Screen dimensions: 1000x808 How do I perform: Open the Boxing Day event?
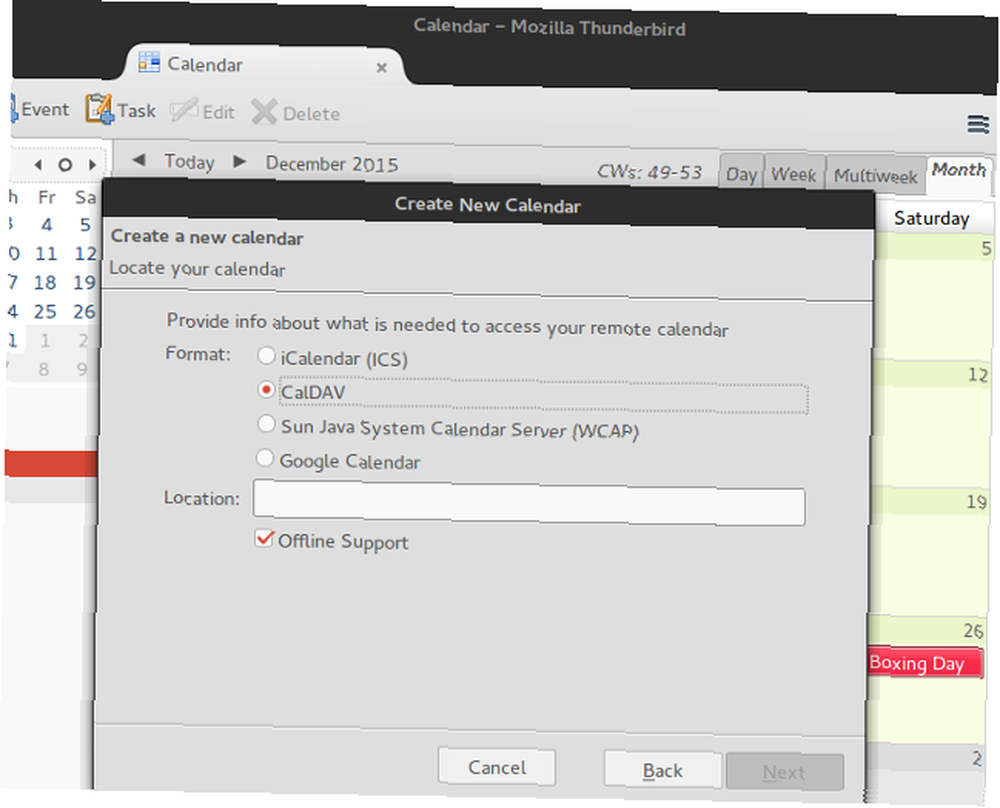pyautogui.click(x=925, y=663)
